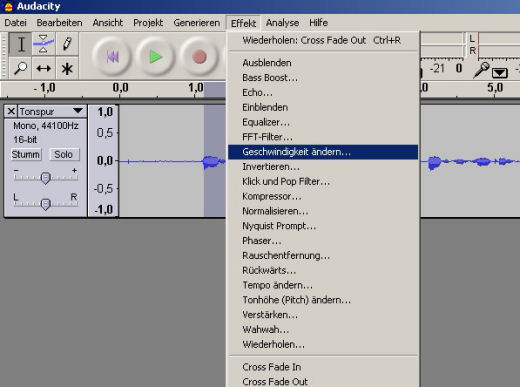Select the Multi-tool asterisk icon
Screen dimensions: 520x387
click(67, 68)
